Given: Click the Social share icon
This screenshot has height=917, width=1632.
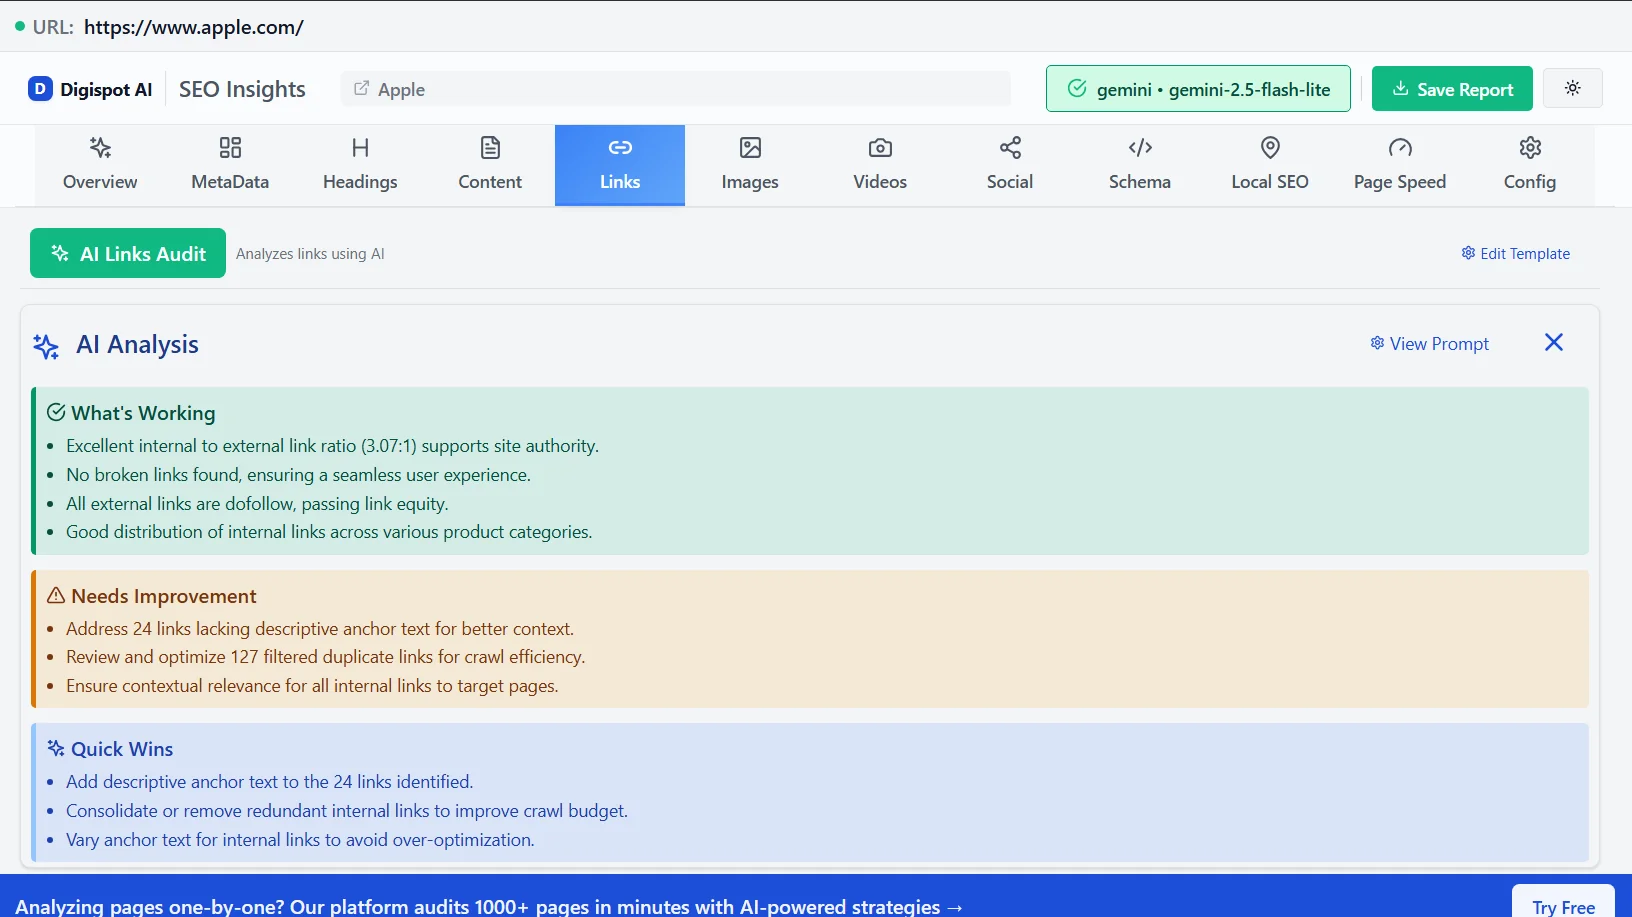Looking at the screenshot, I should tap(1009, 148).
